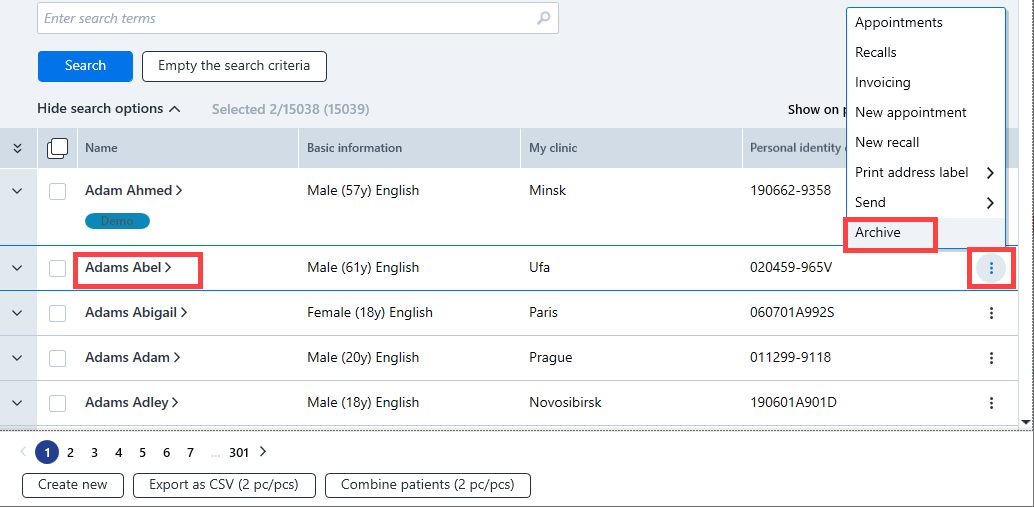
Task: Open the three-dot menu for Adams Abigail
Action: (991, 313)
